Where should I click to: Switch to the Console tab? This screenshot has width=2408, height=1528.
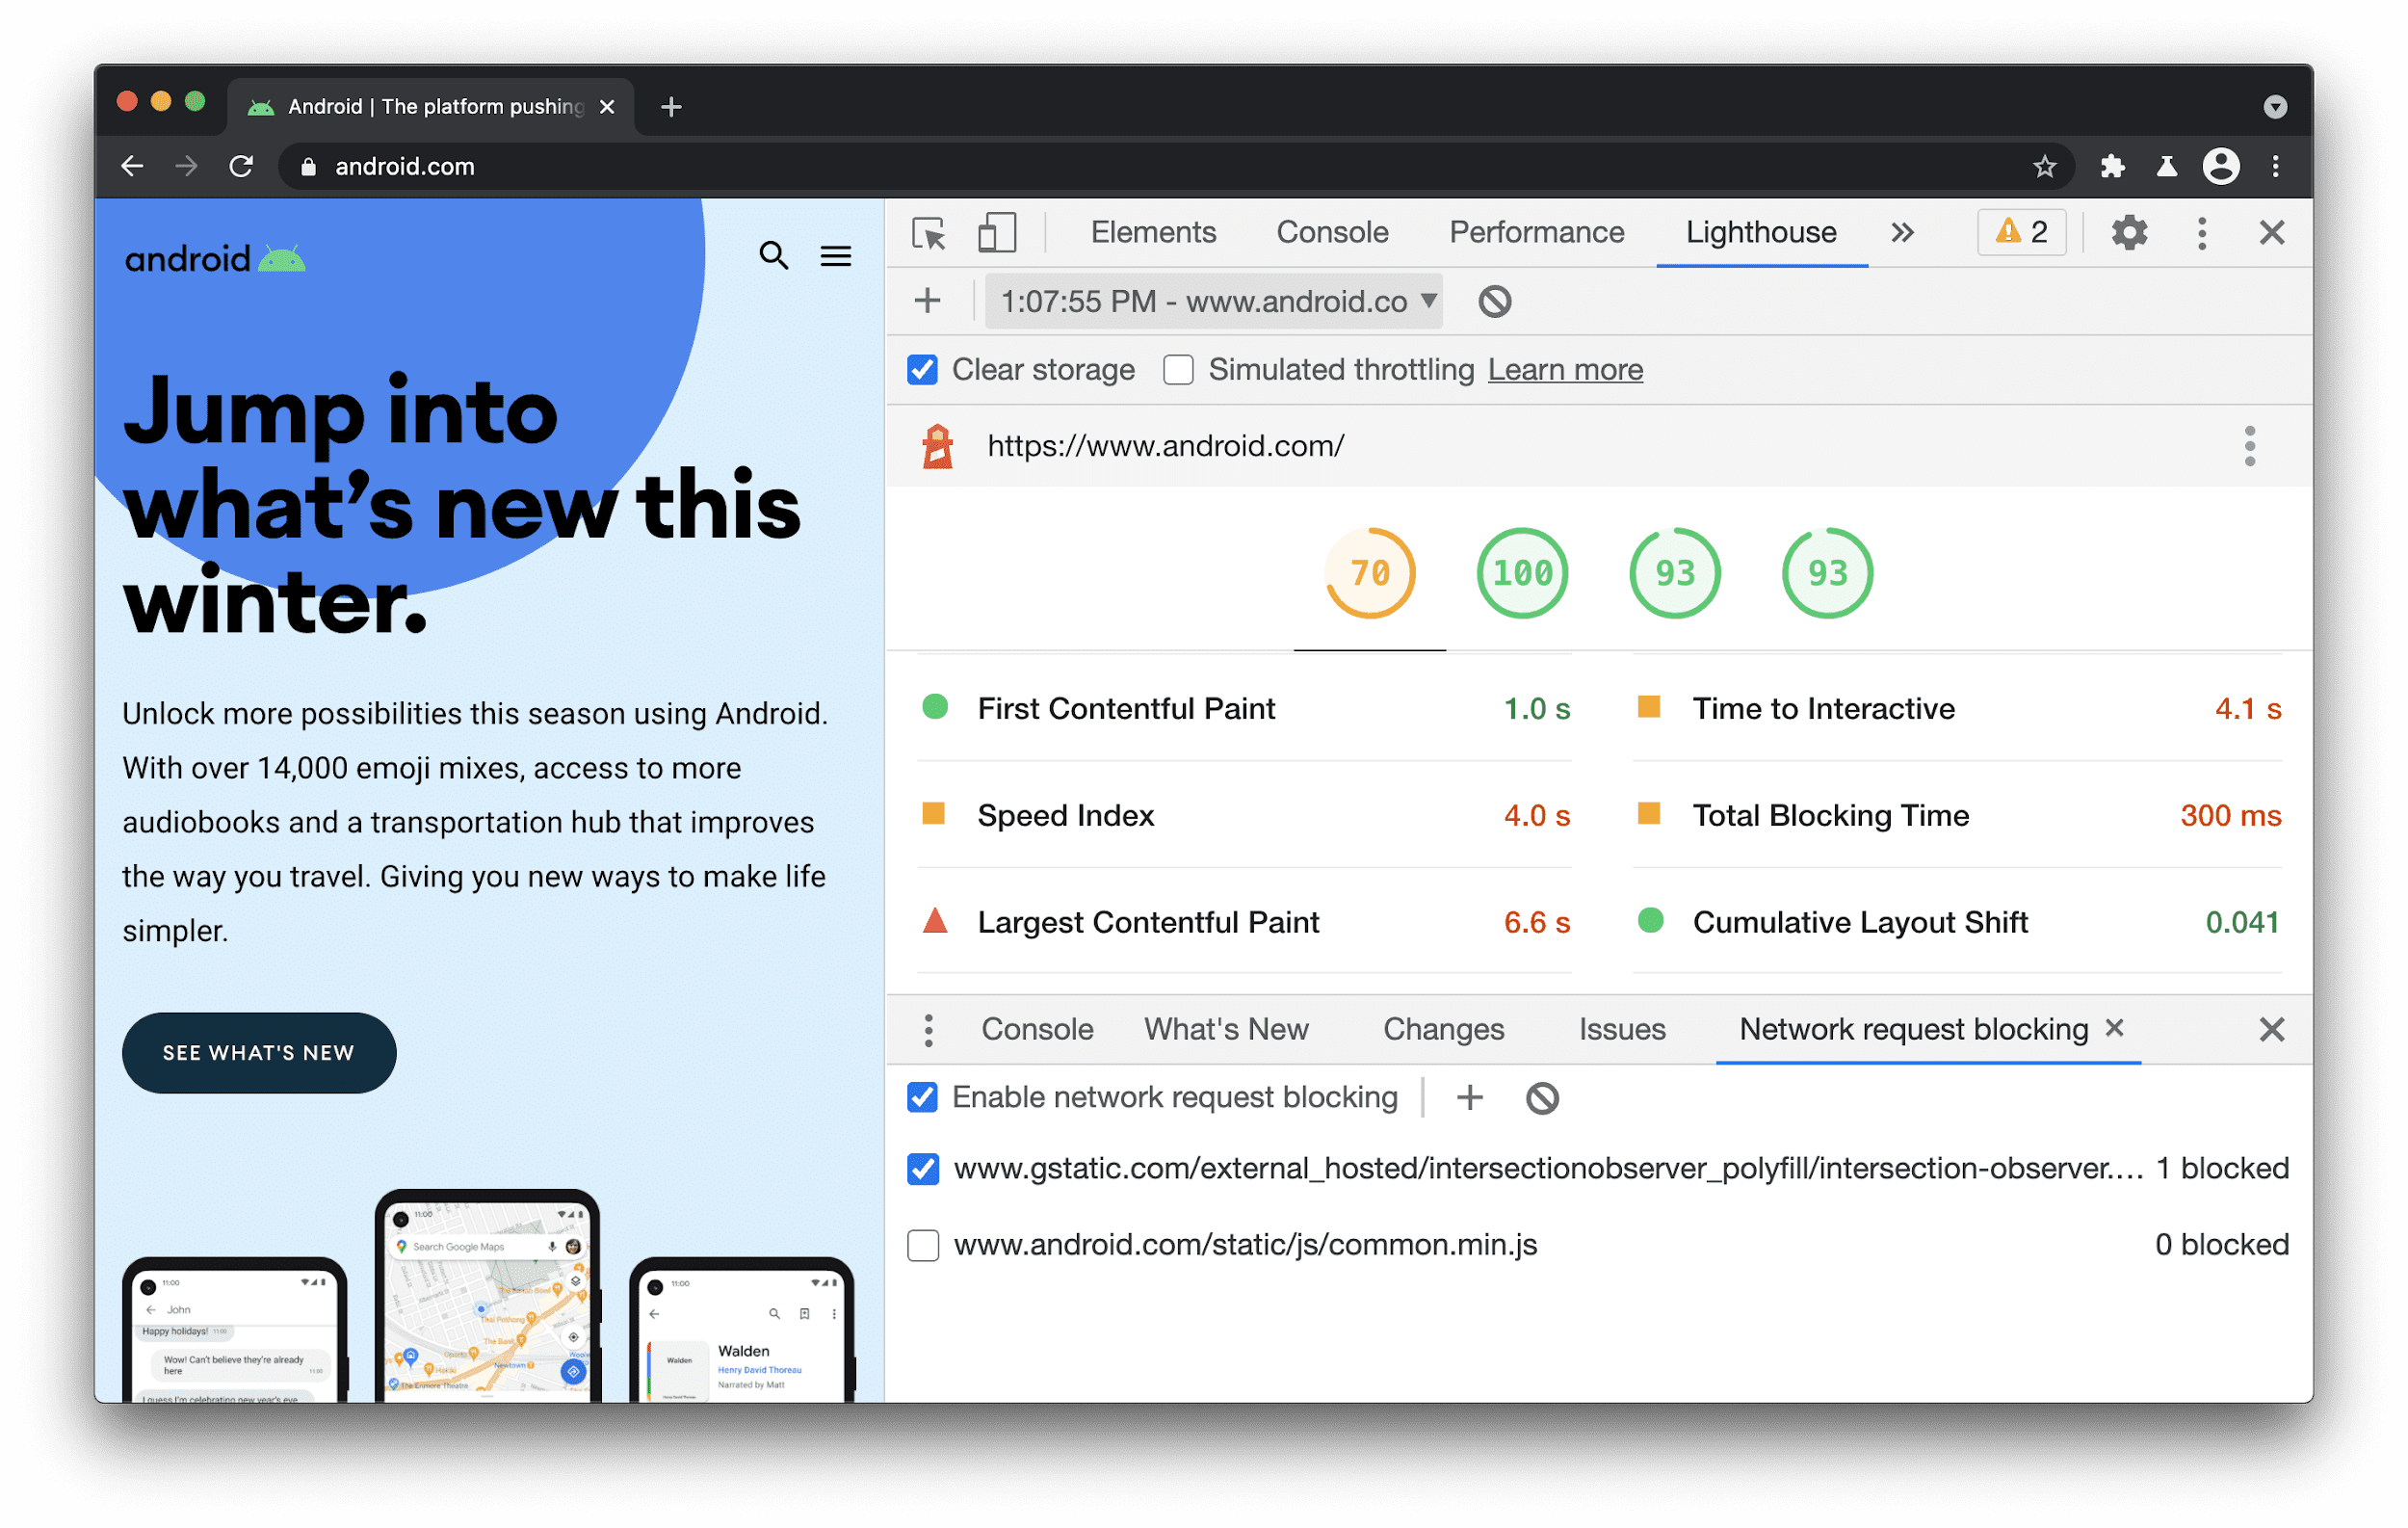point(1330,230)
